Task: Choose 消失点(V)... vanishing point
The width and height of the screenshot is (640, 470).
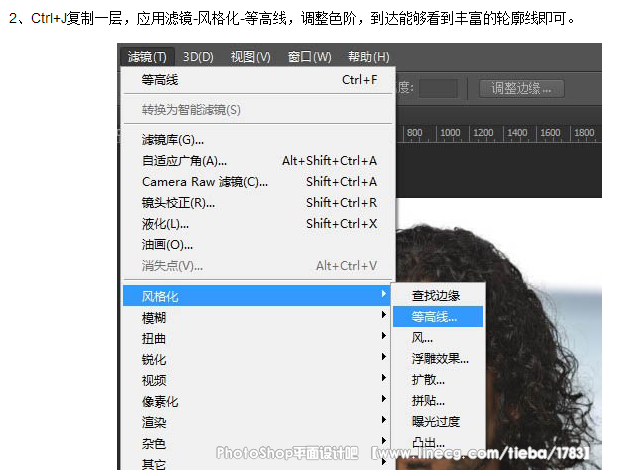Action: click(x=259, y=266)
